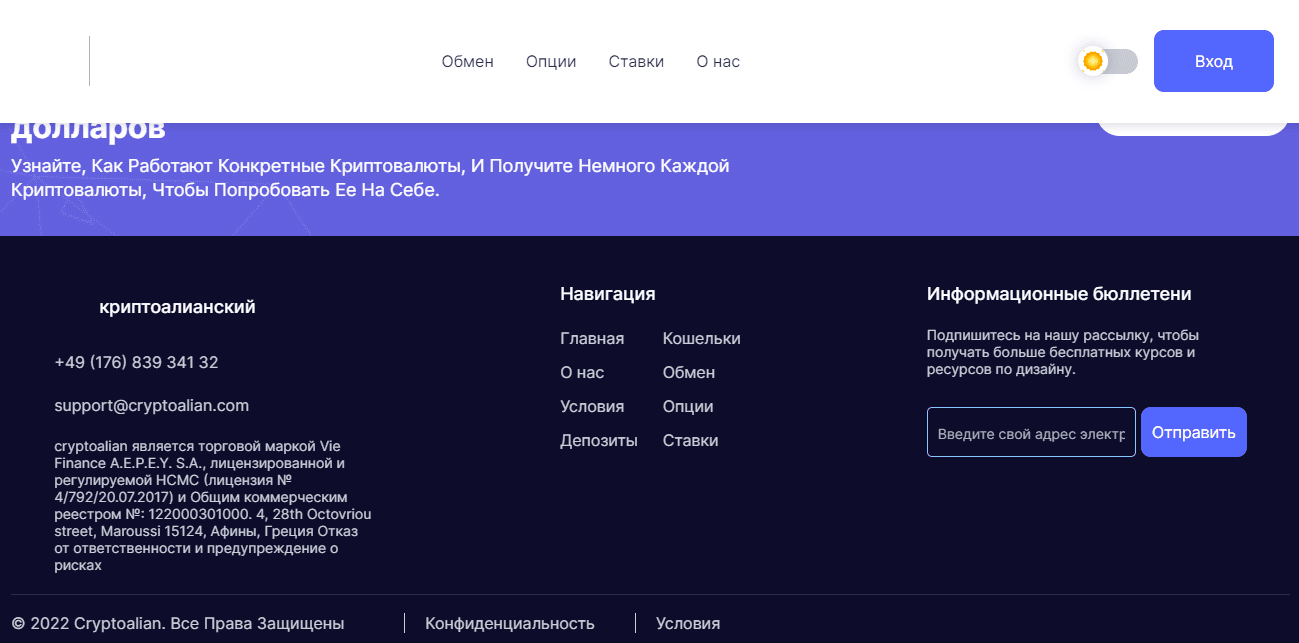Click the phone number +49 (176) 839 341 32
This screenshot has height=643, width=1299.
click(x=136, y=362)
